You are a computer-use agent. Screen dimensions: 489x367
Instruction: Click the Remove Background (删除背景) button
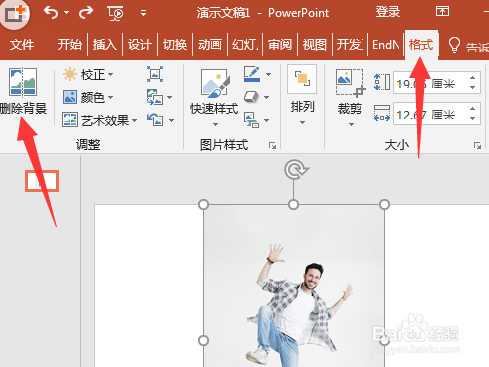23,91
